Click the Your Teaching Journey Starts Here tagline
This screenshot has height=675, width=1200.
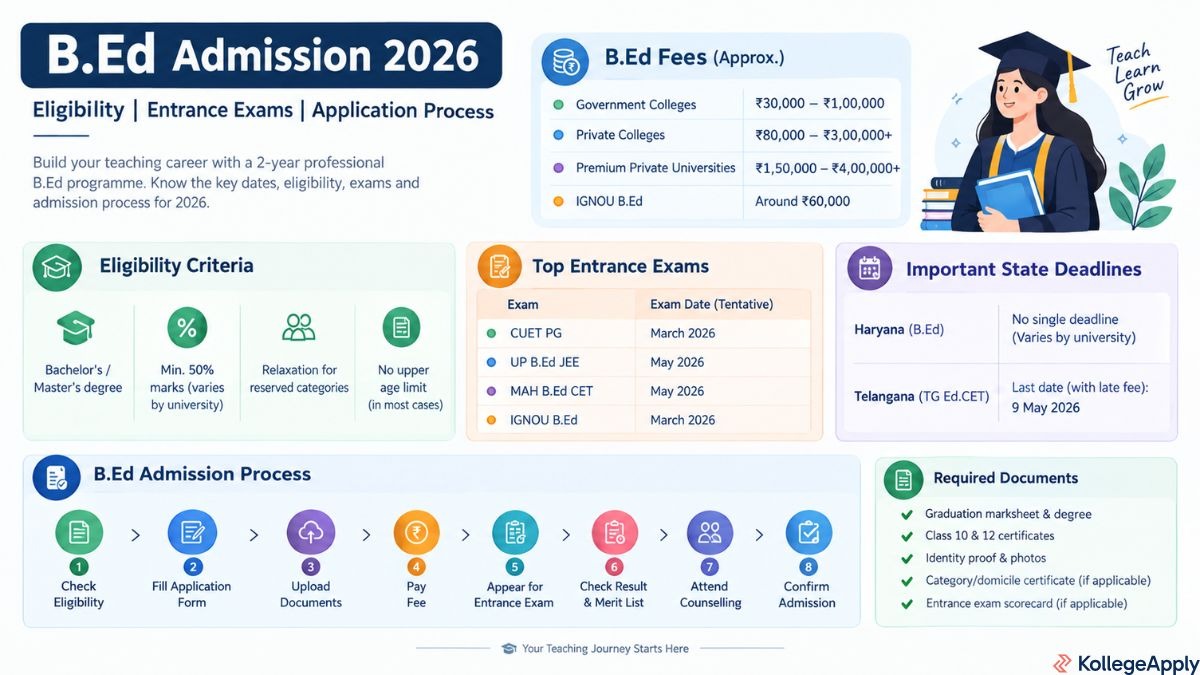[x=605, y=649]
